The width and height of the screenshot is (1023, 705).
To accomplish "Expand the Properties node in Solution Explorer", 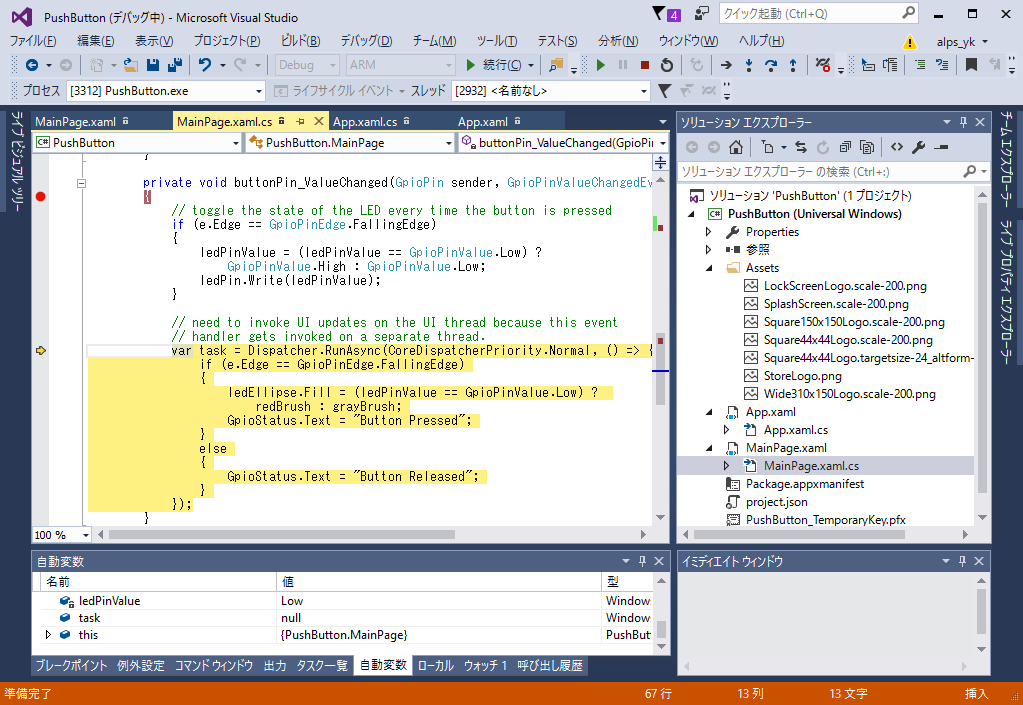I will click(x=709, y=232).
